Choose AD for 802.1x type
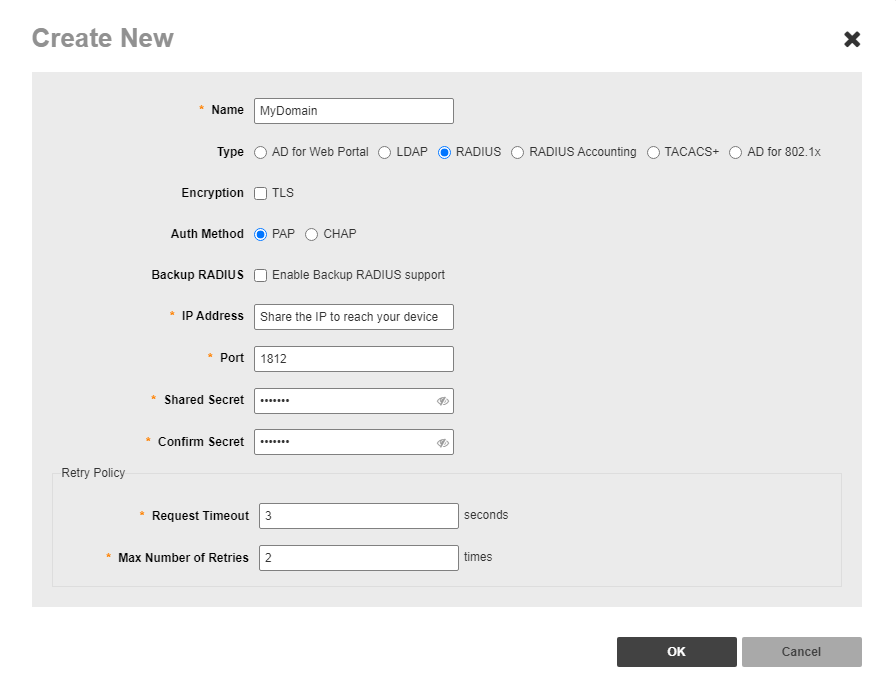Image resolution: width=896 pixels, height=691 pixels. click(735, 153)
